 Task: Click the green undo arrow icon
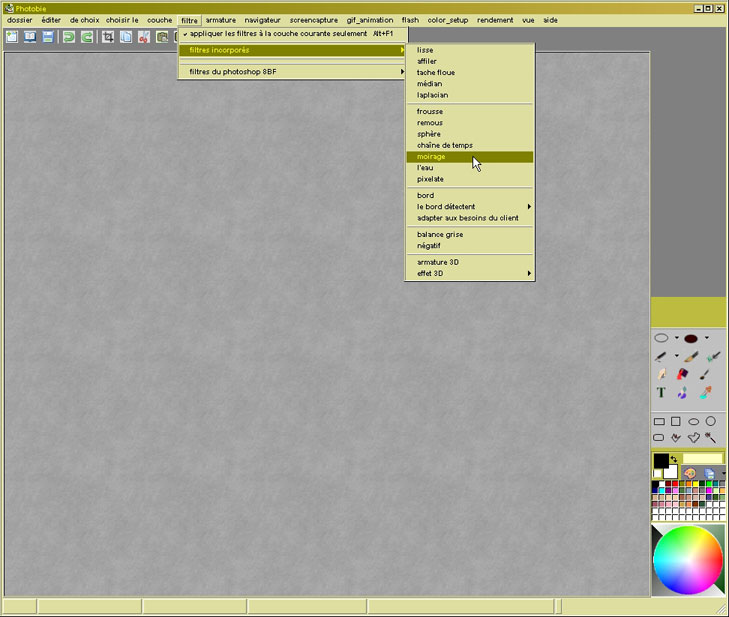(x=69, y=37)
